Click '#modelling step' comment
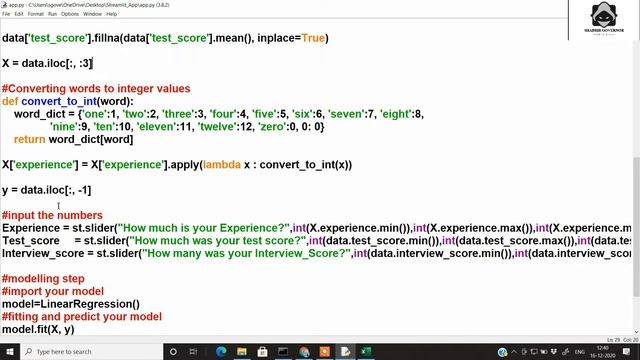 click(43, 278)
